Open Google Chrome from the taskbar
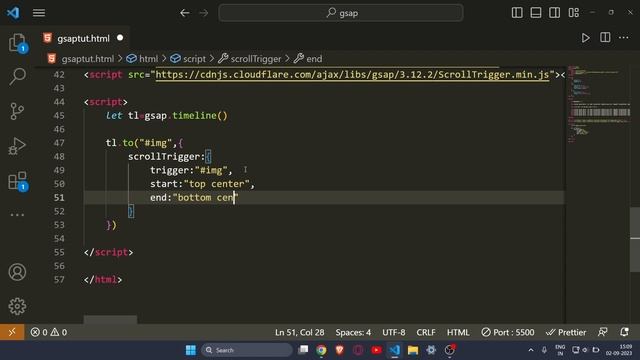Viewport: 640px width, 360px height. coord(321,350)
